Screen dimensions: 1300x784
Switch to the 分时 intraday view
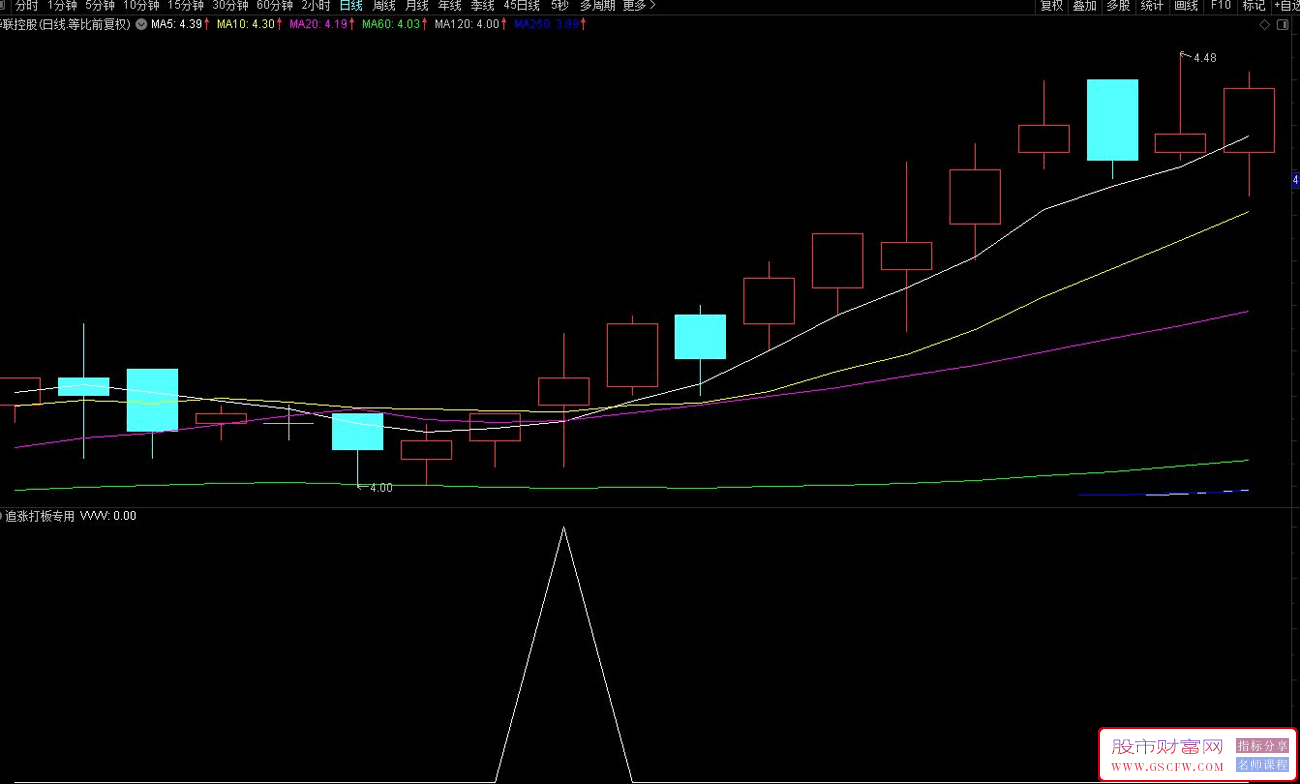pyautogui.click(x=26, y=6)
